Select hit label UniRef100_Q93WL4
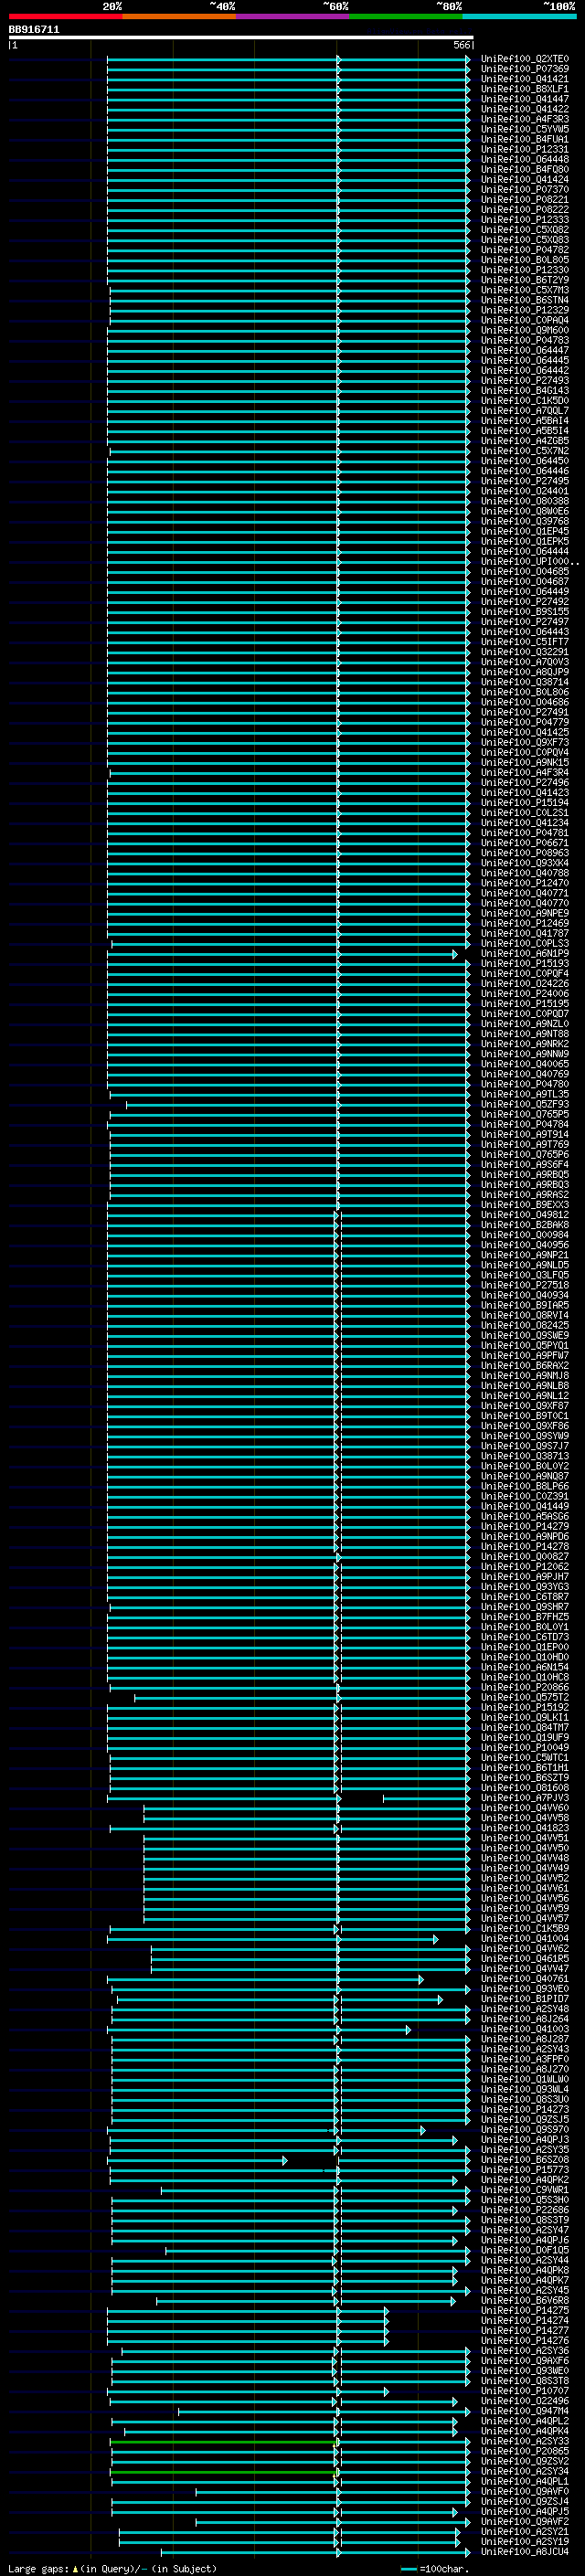Screen dimensions: 585x2576 [525, 2089]
